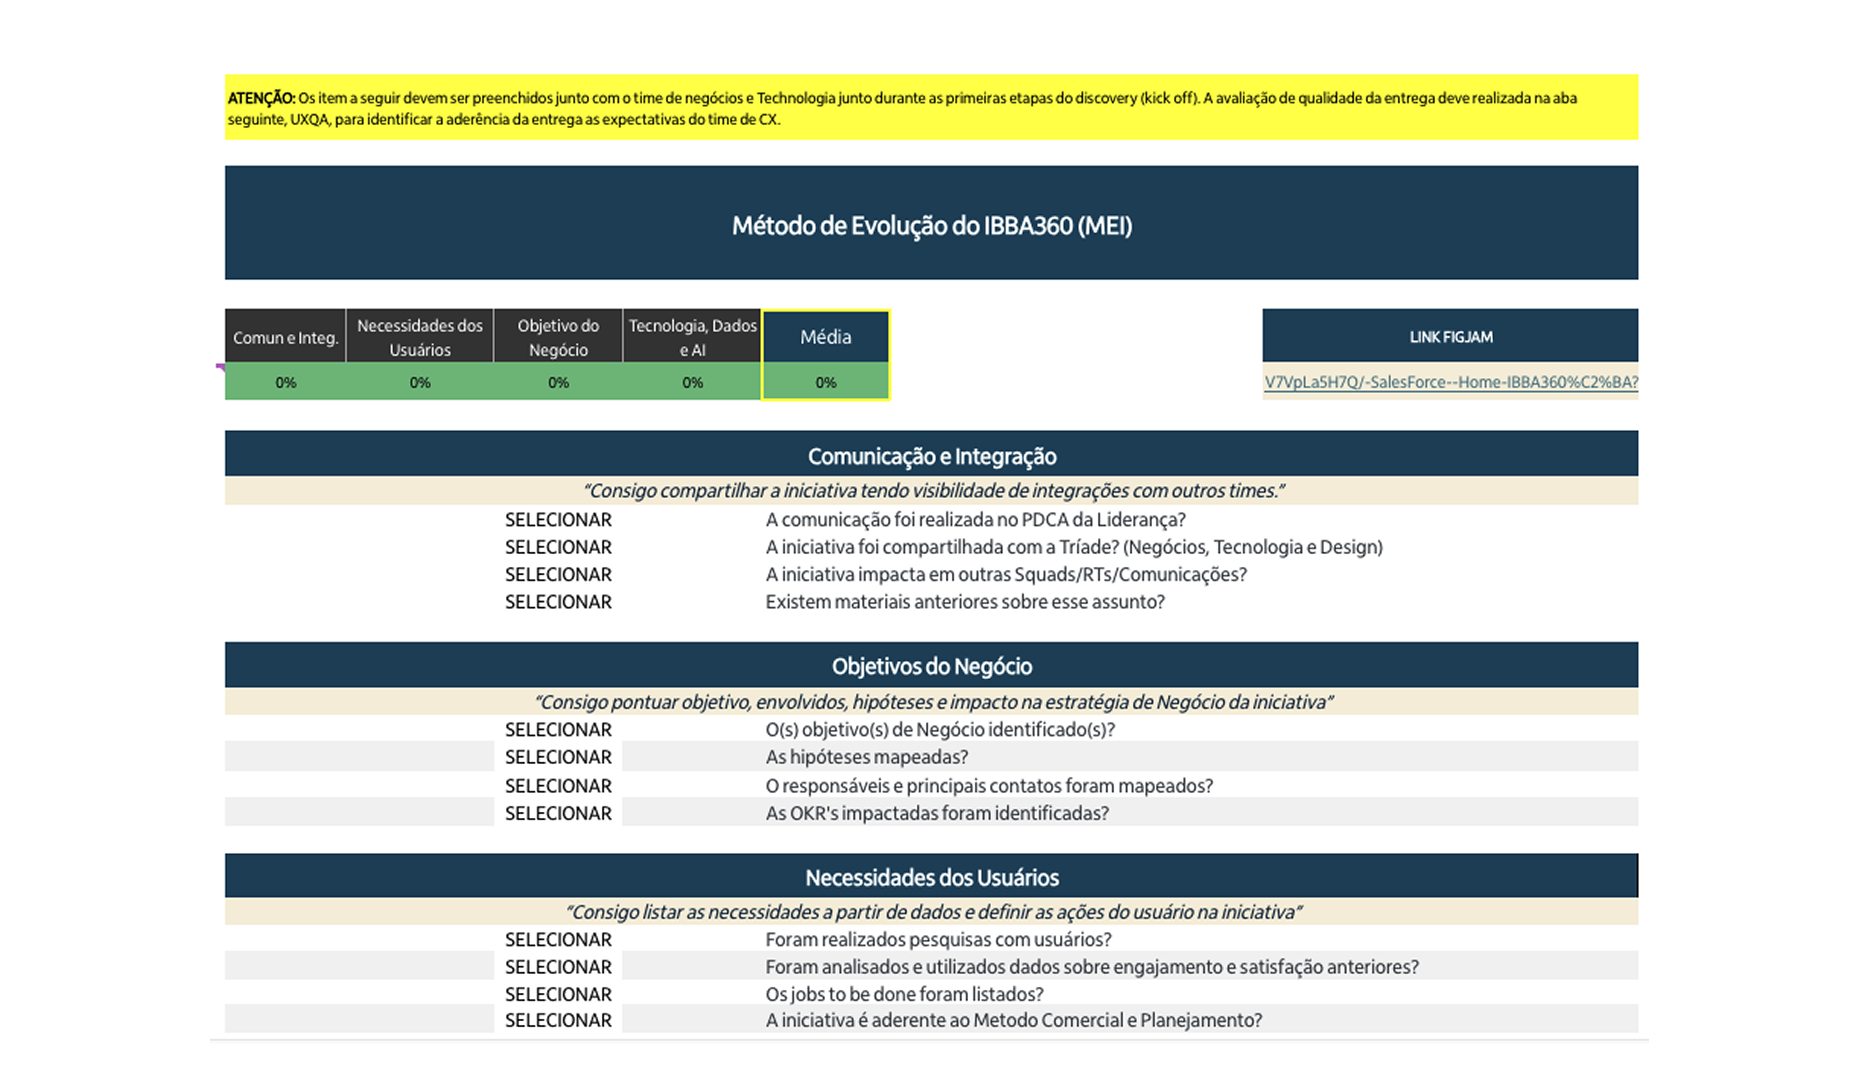This screenshot has height=1090, width=1858.
Task: Open the SELECIONAR dropdown beside "A comunicação foi realizada no PDCA da Liderança?"
Action: (558, 519)
